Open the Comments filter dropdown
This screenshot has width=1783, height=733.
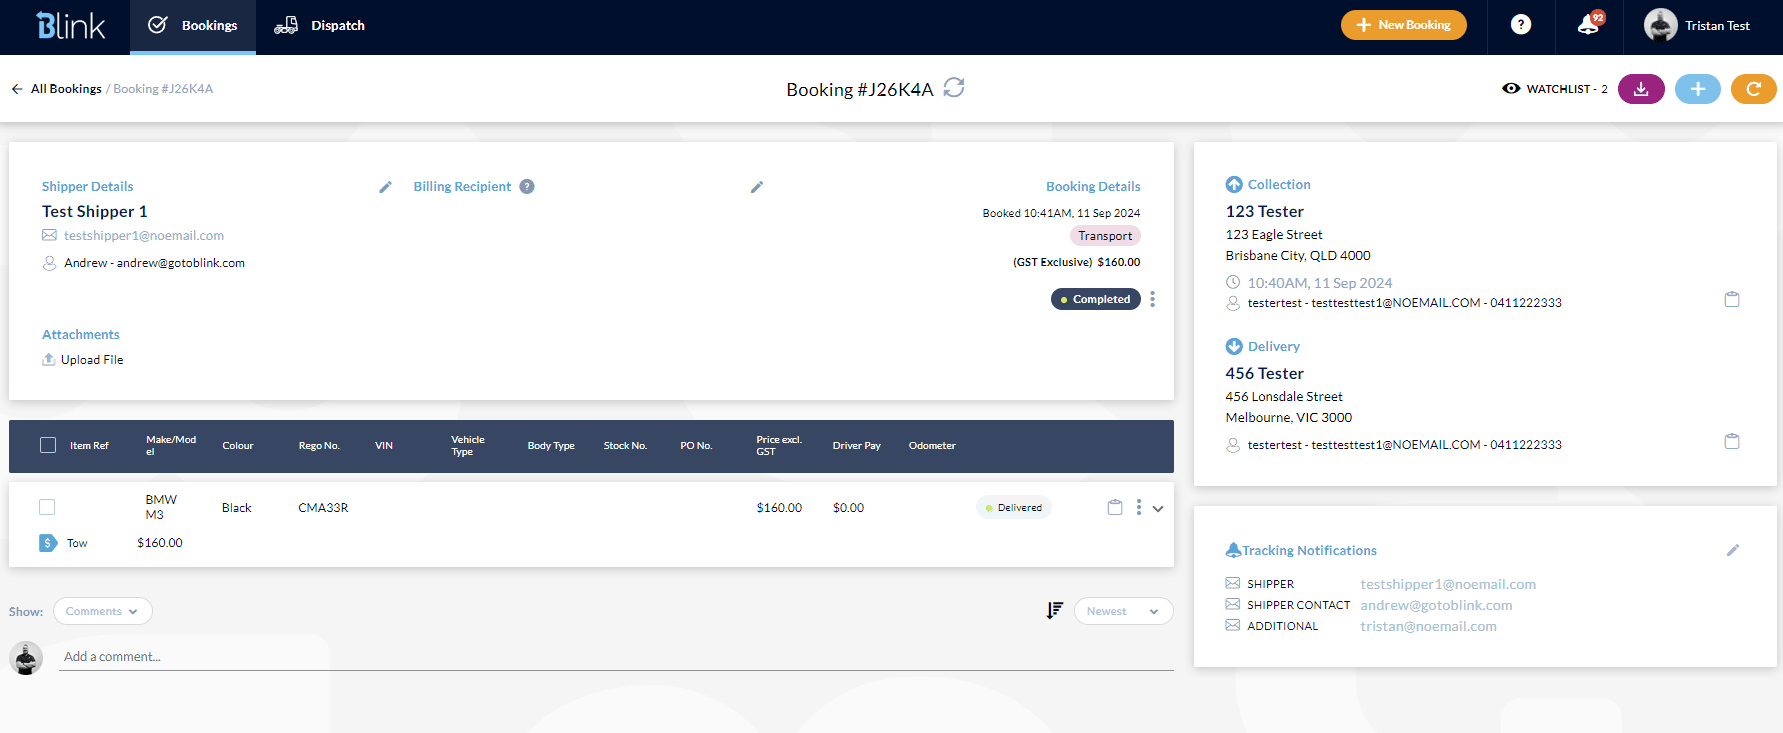click(x=103, y=611)
